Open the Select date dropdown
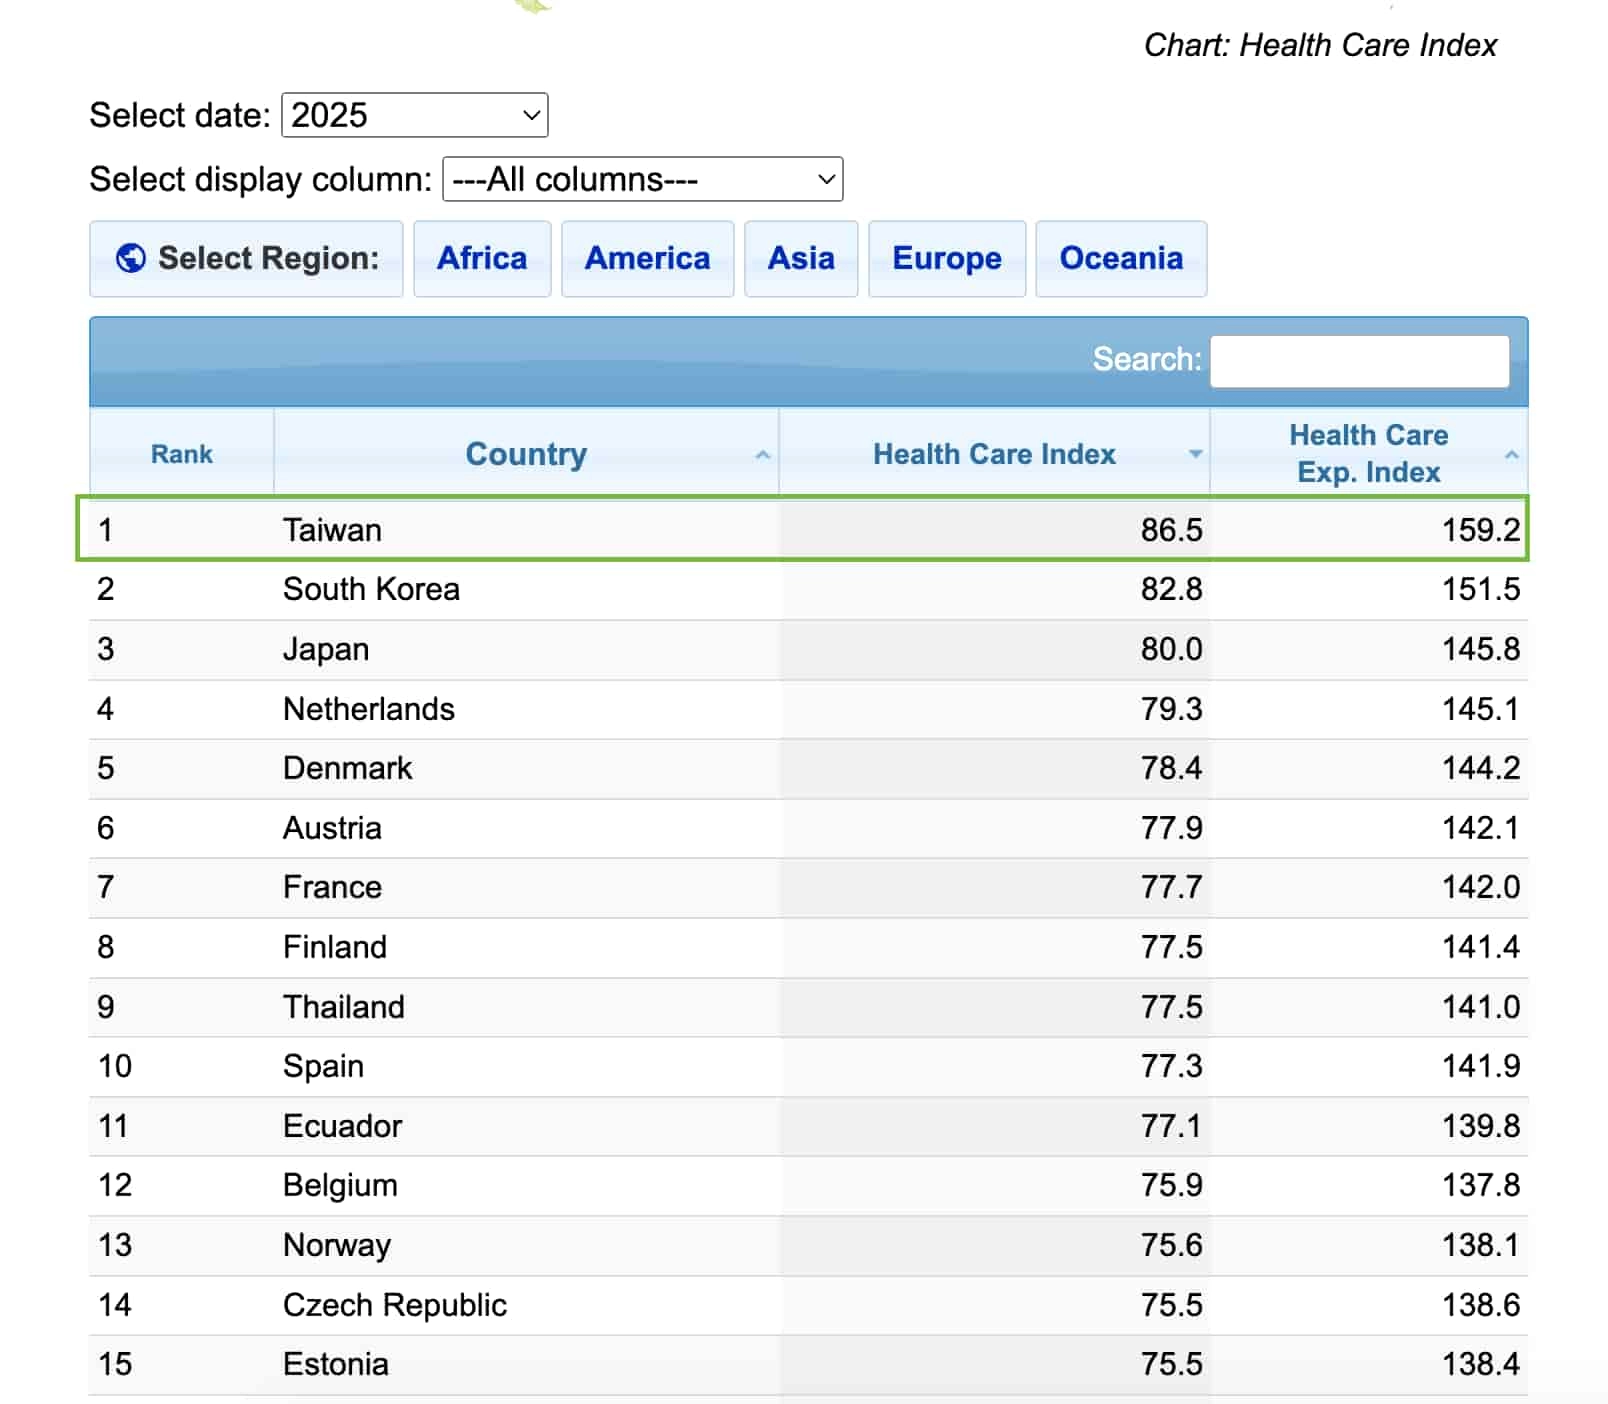This screenshot has height=1404, width=1608. click(414, 115)
